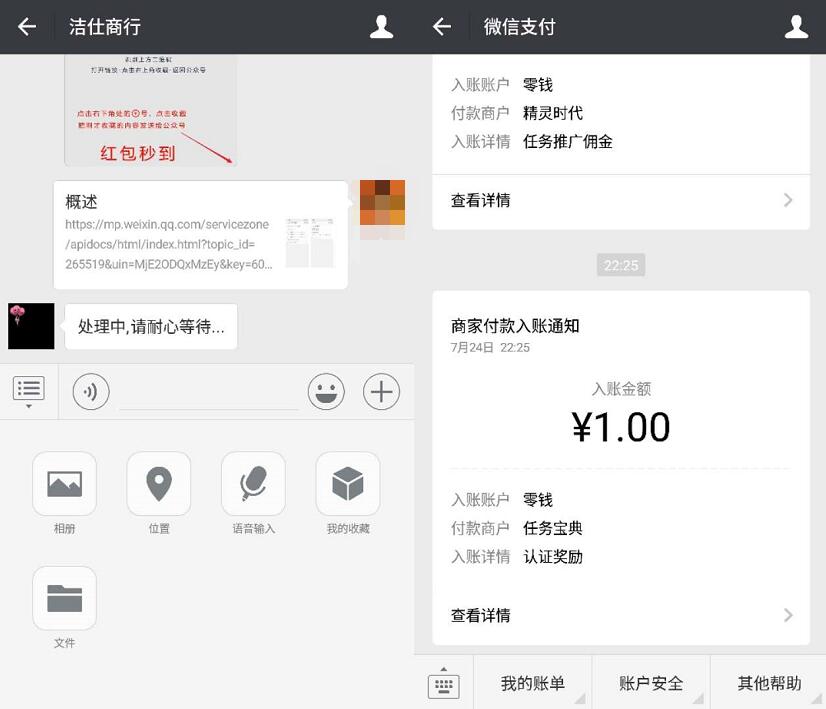Open the emoji smiley picker
This screenshot has height=709, width=826.
click(x=326, y=391)
